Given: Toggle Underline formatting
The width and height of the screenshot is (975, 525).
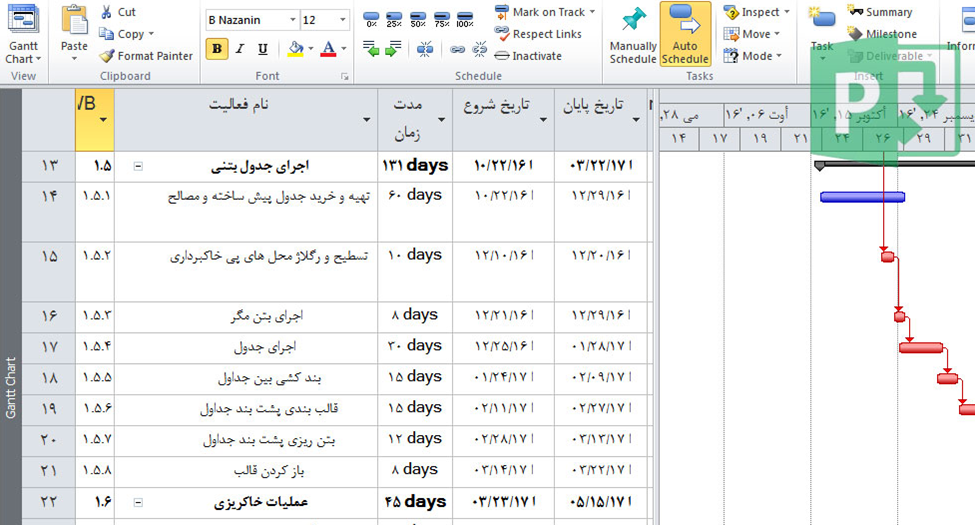Looking at the screenshot, I should click(263, 49).
